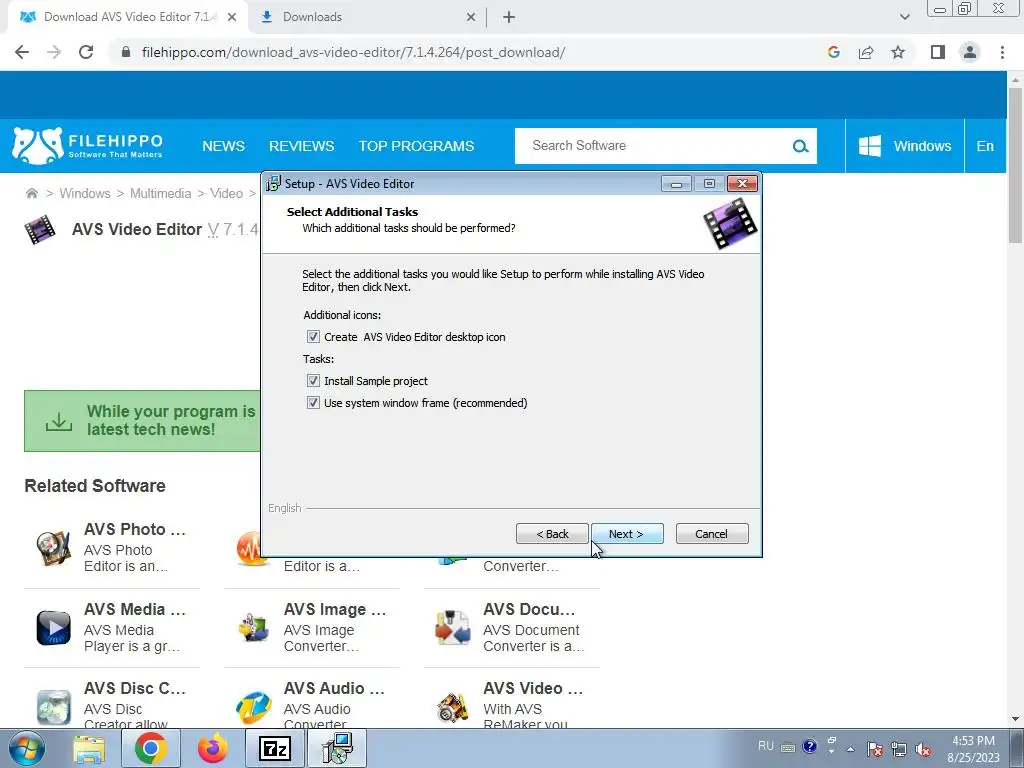The width and height of the screenshot is (1024, 768).
Task: Open the En language selector
Action: 985,146
